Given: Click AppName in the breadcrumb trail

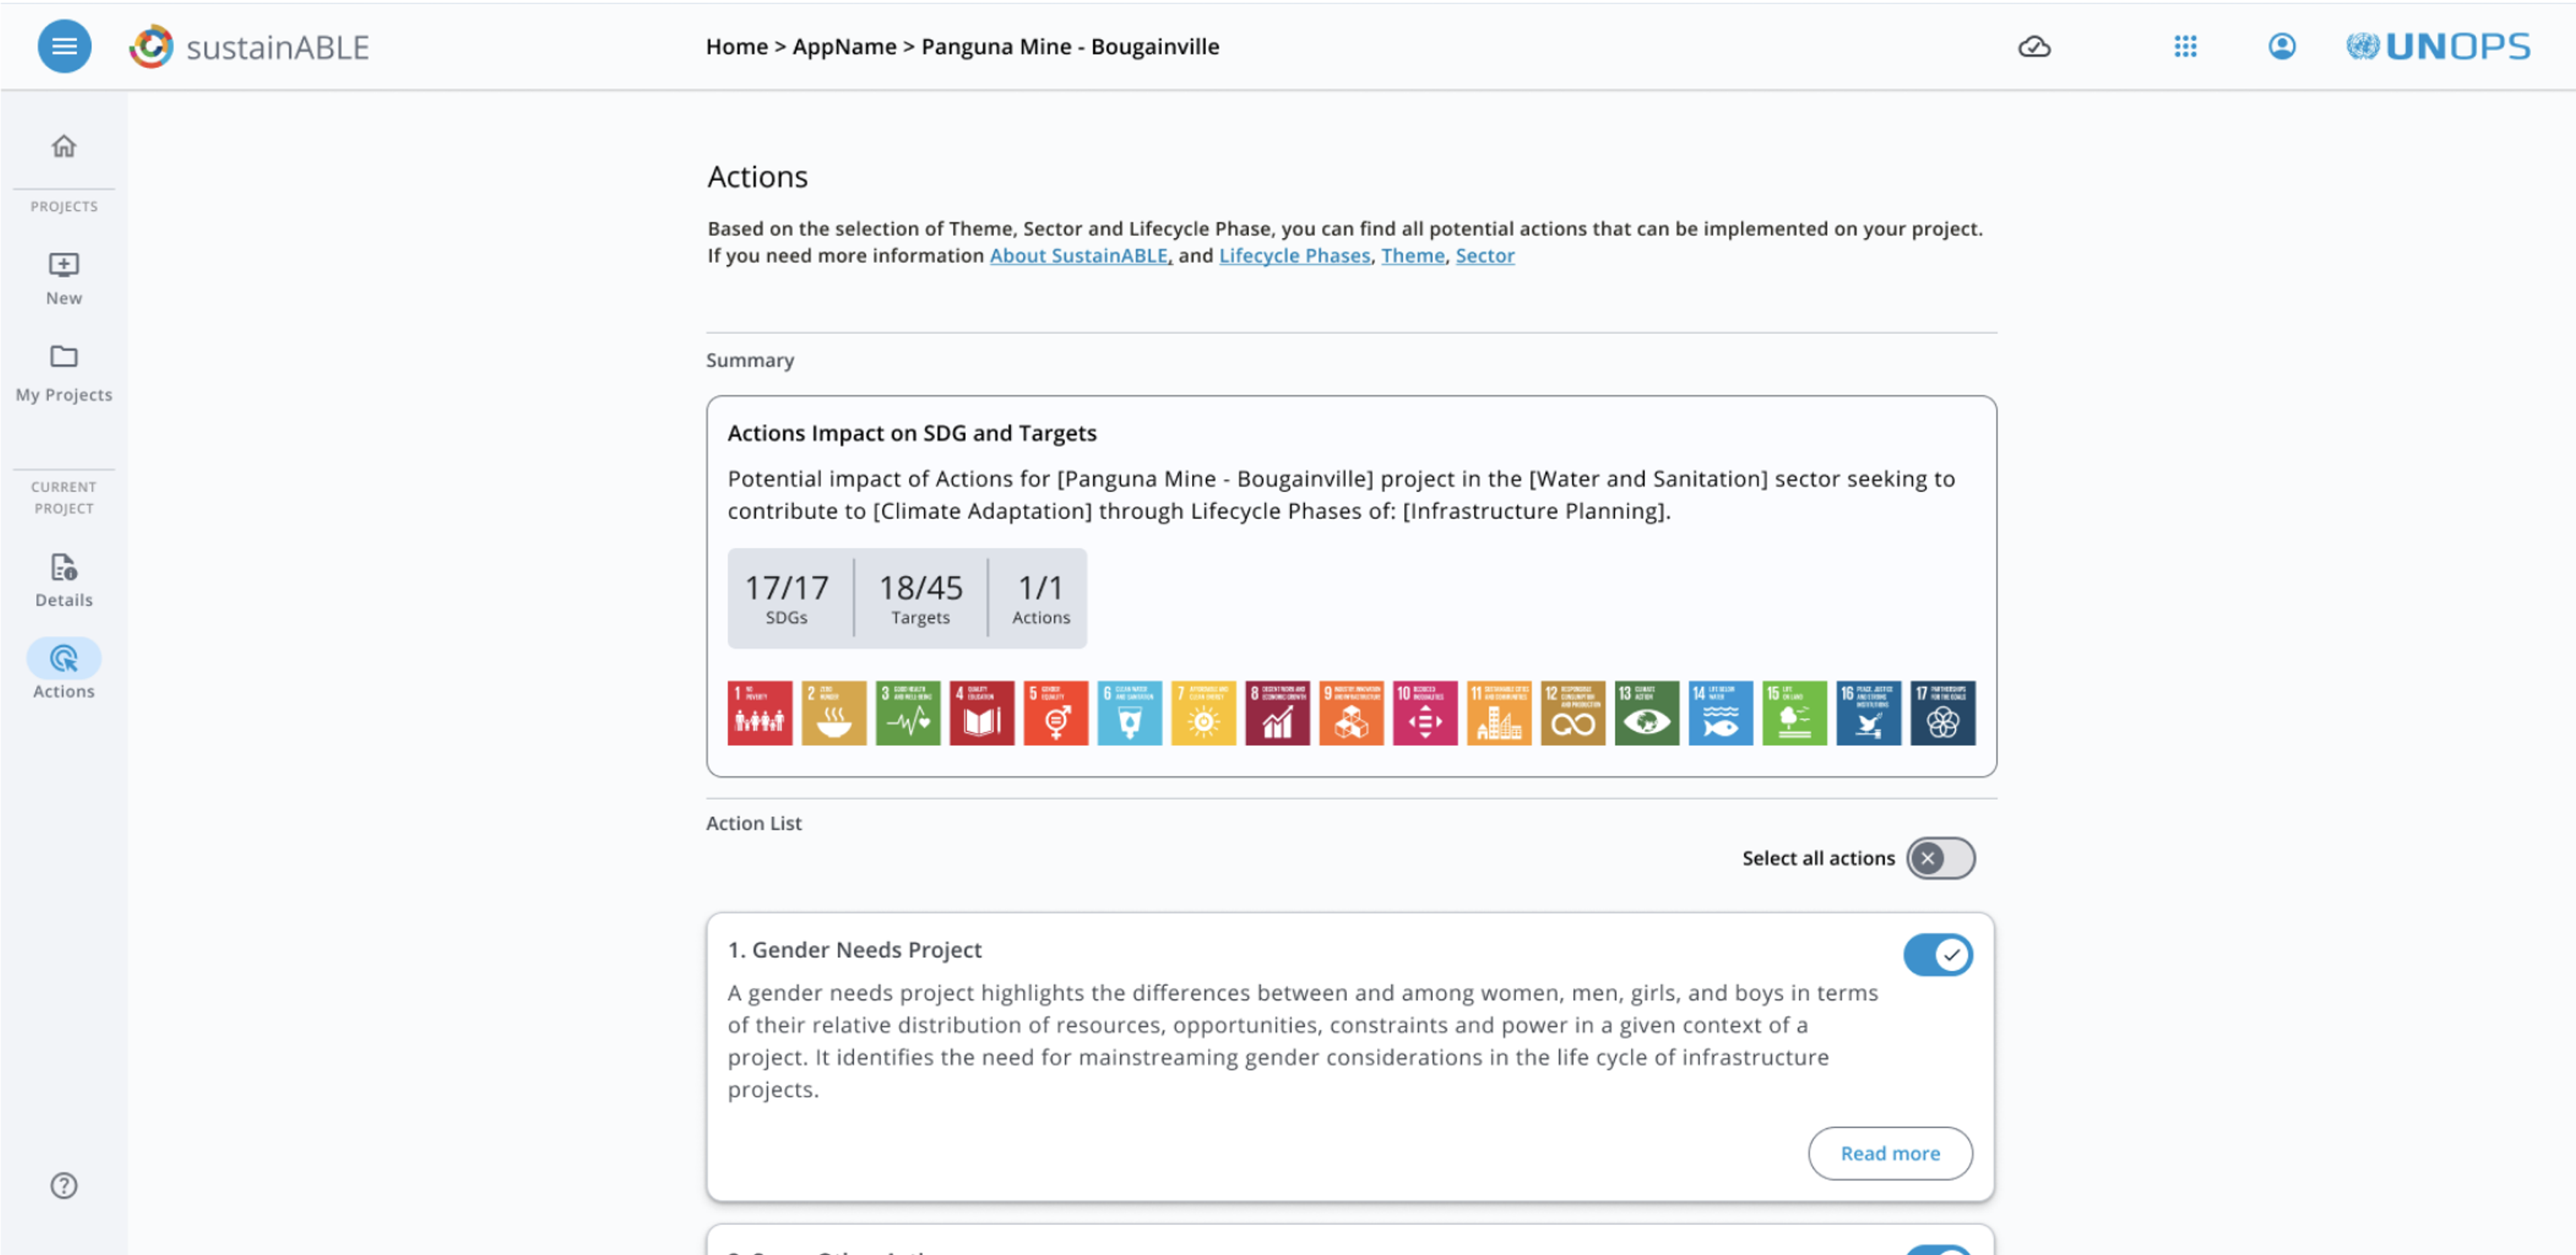Looking at the screenshot, I should point(843,46).
